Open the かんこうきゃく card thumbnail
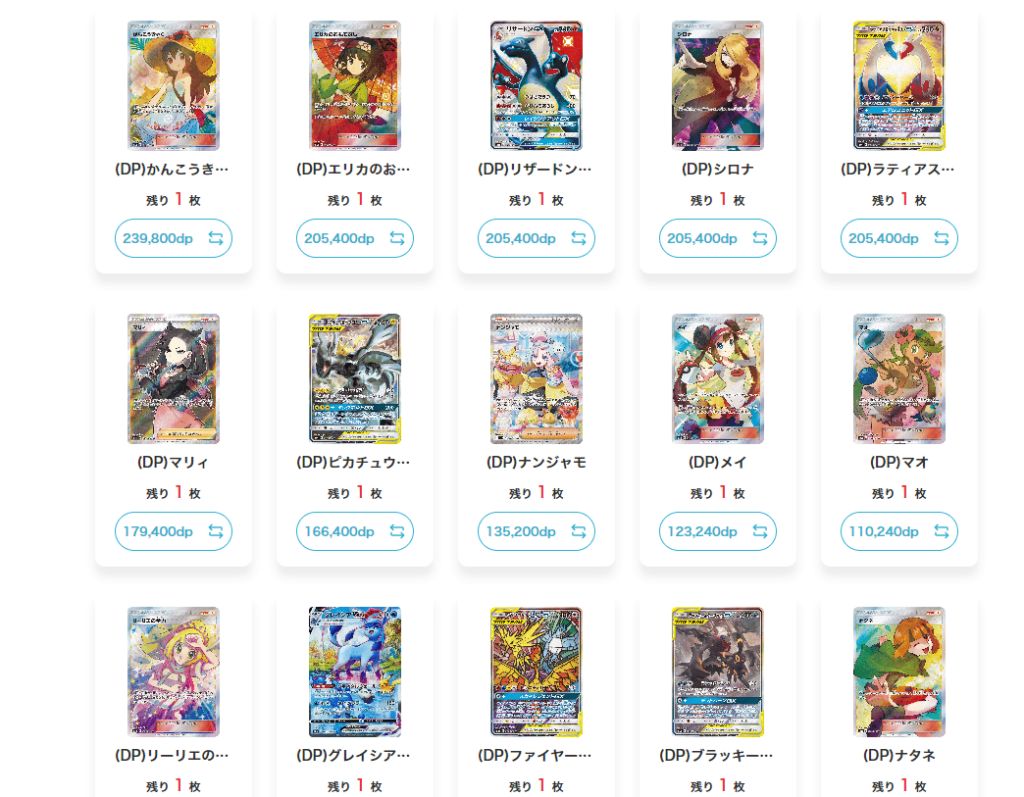This screenshot has width=1024, height=797. pyautogui.click(x=173, y=85)
